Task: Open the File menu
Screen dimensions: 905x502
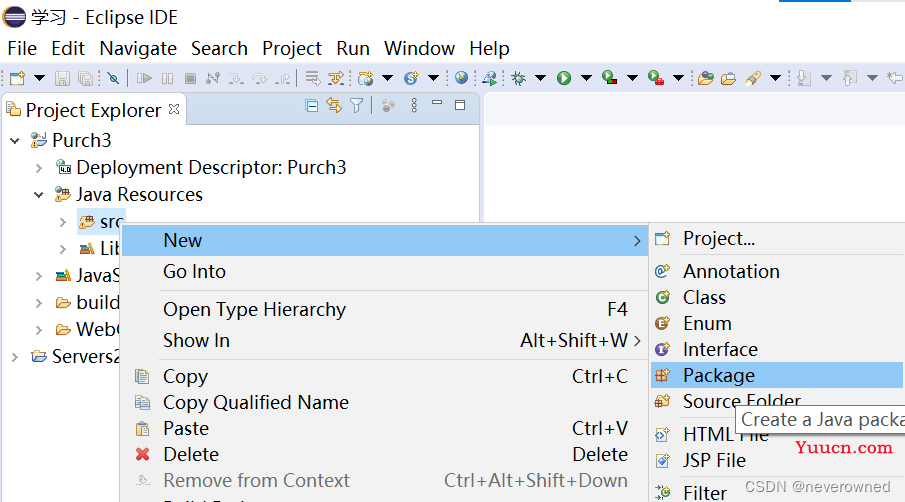Action: pos(22,48)
